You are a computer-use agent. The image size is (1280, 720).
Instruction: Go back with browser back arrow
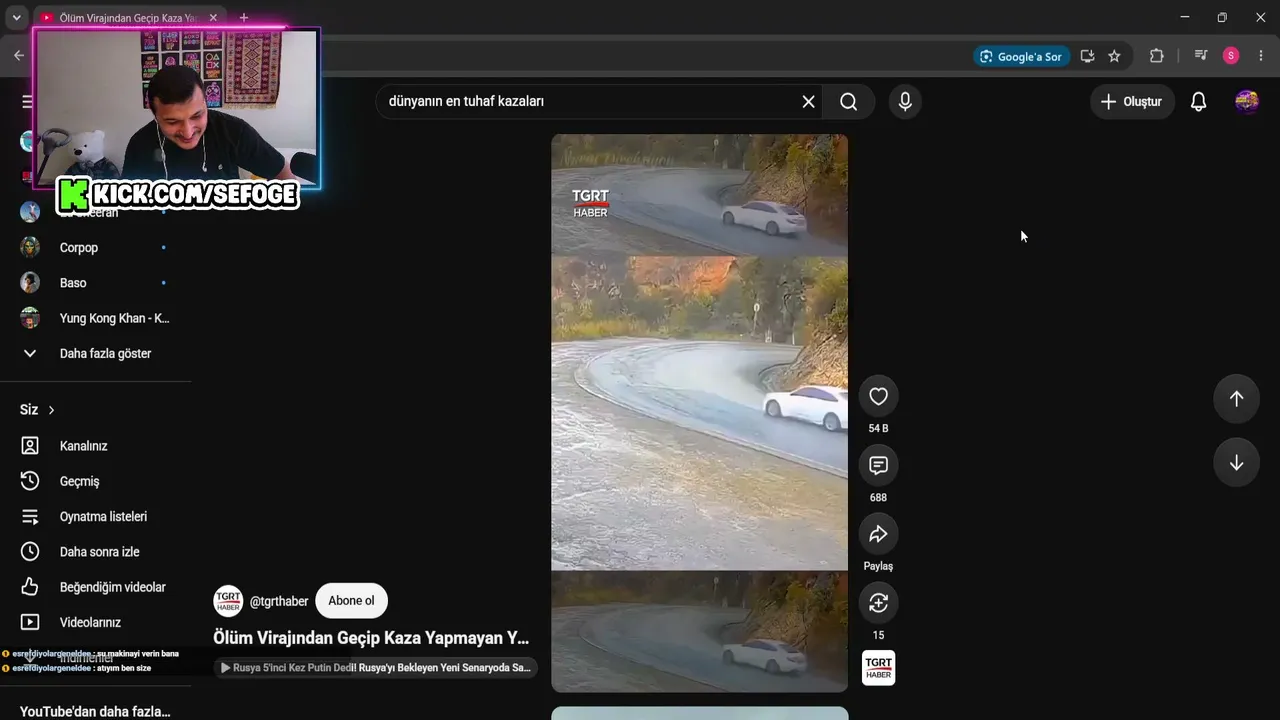(x=18, y=56)
